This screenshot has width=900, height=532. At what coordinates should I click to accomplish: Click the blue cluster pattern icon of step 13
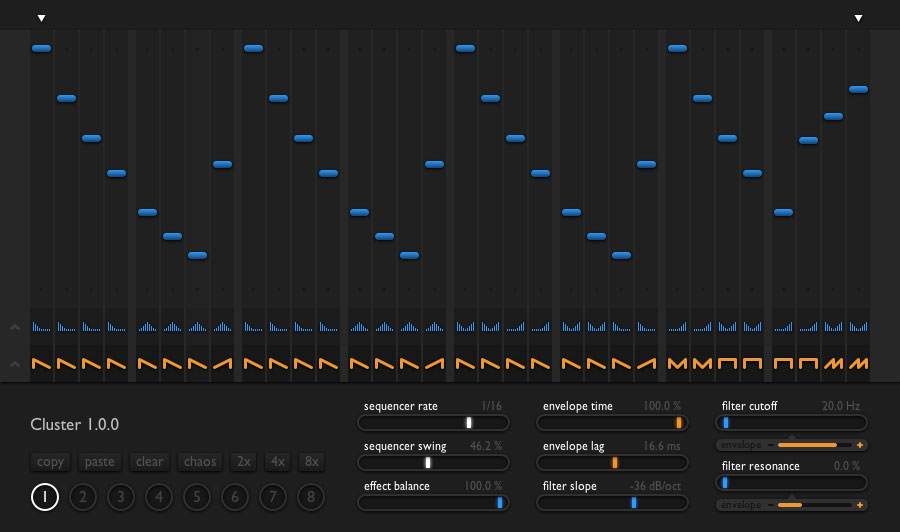click(359, 327)
